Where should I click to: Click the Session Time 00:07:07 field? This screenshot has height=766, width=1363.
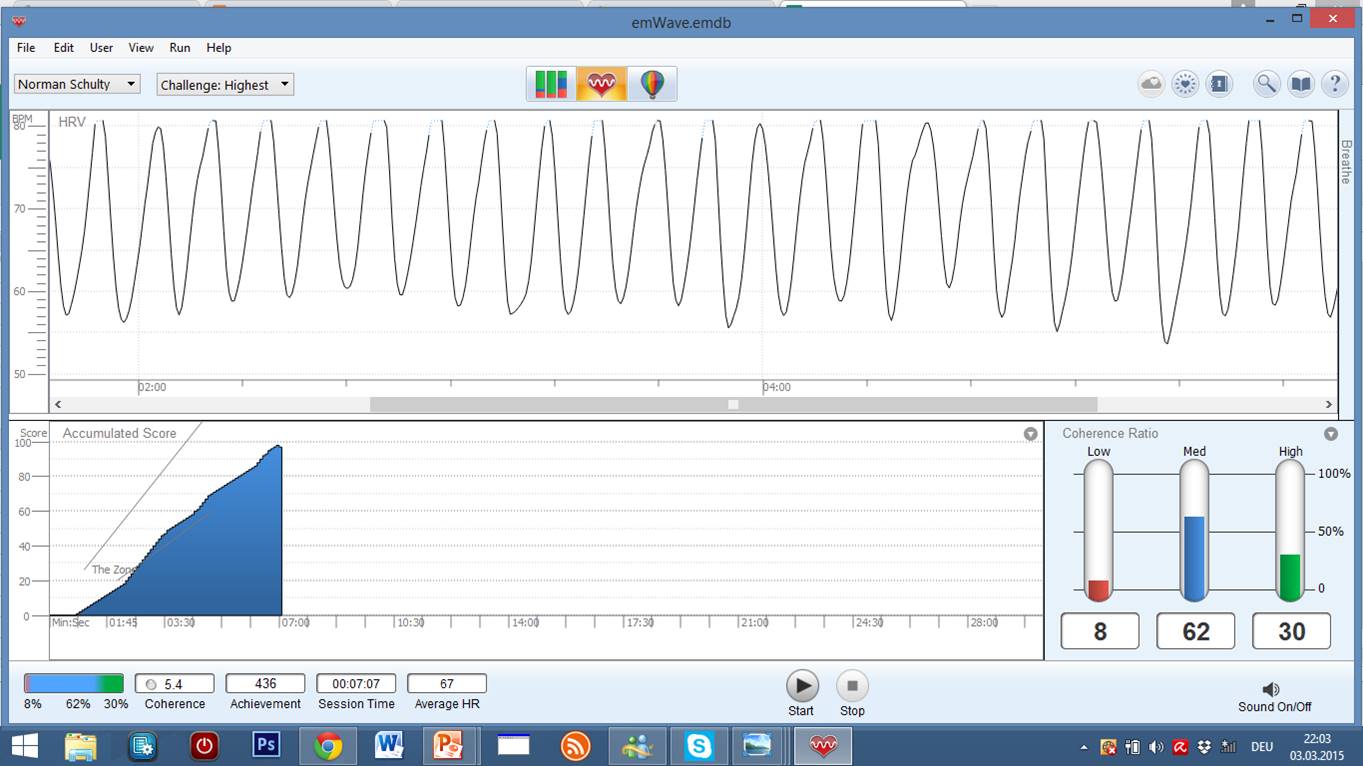(356, 684)
